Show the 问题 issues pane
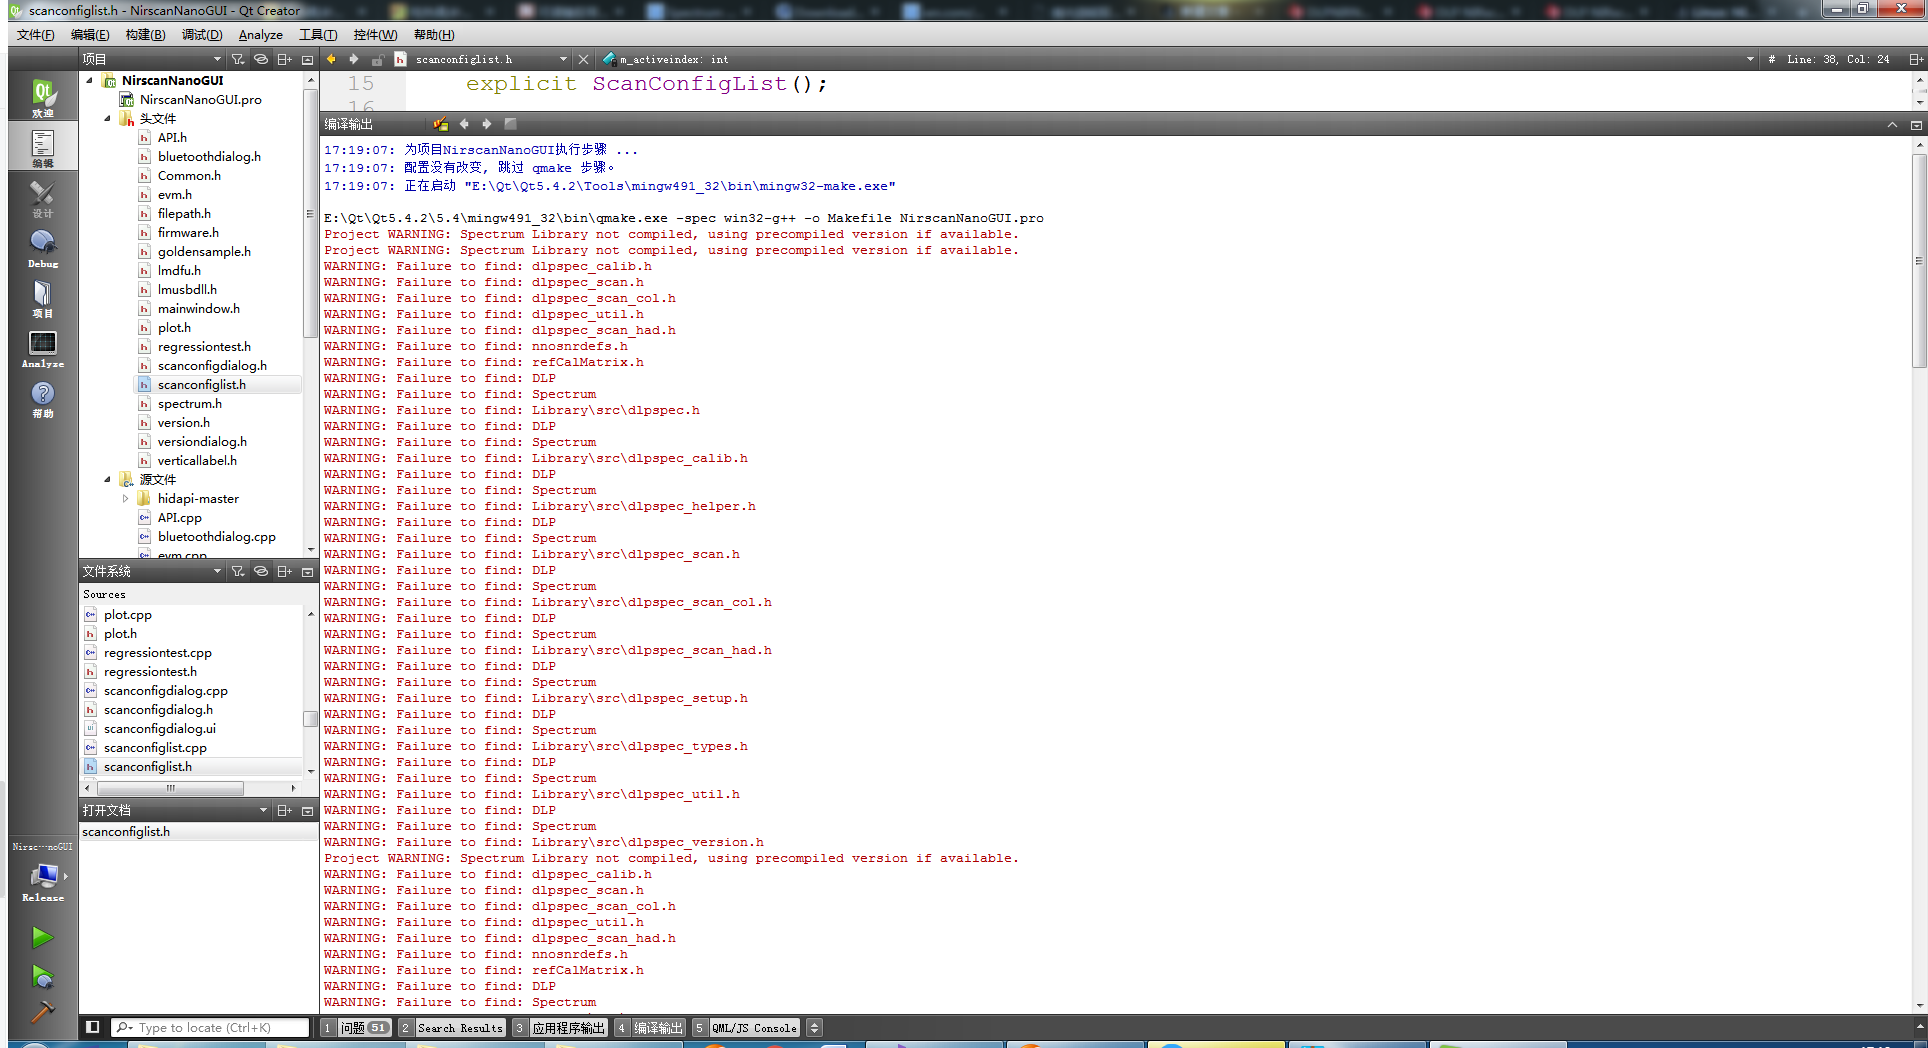The width and height of the screenshot is (1928, 1048). tap(357, 1027)
